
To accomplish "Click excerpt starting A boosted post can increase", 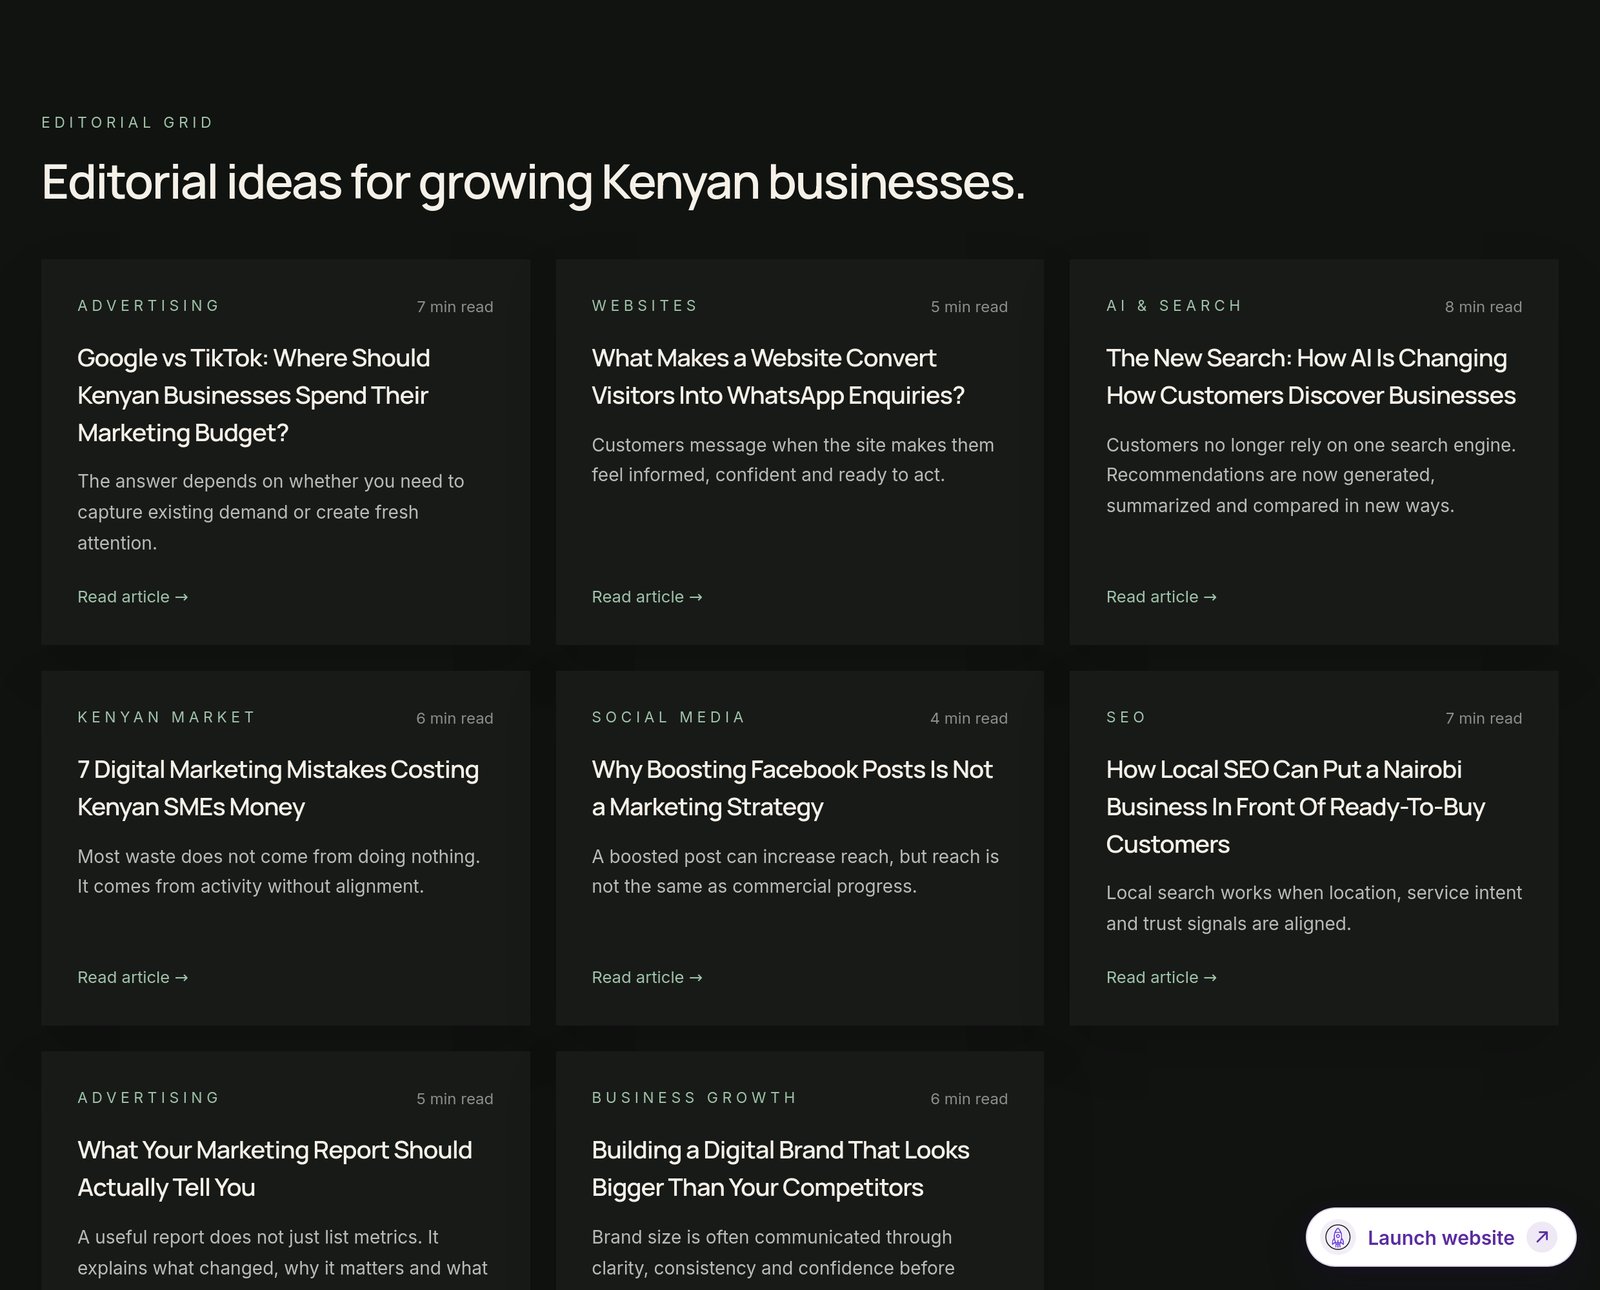I will tap(795, 871).
